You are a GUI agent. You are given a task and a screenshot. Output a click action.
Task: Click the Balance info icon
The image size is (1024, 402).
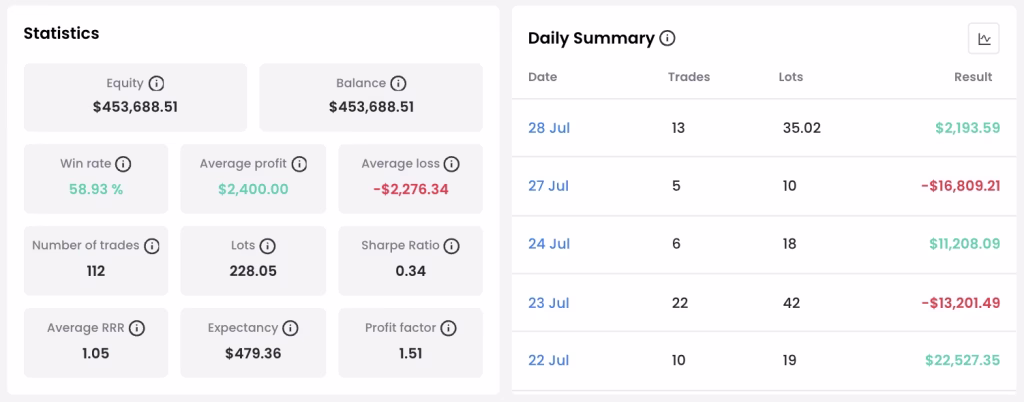pos(398,84)
